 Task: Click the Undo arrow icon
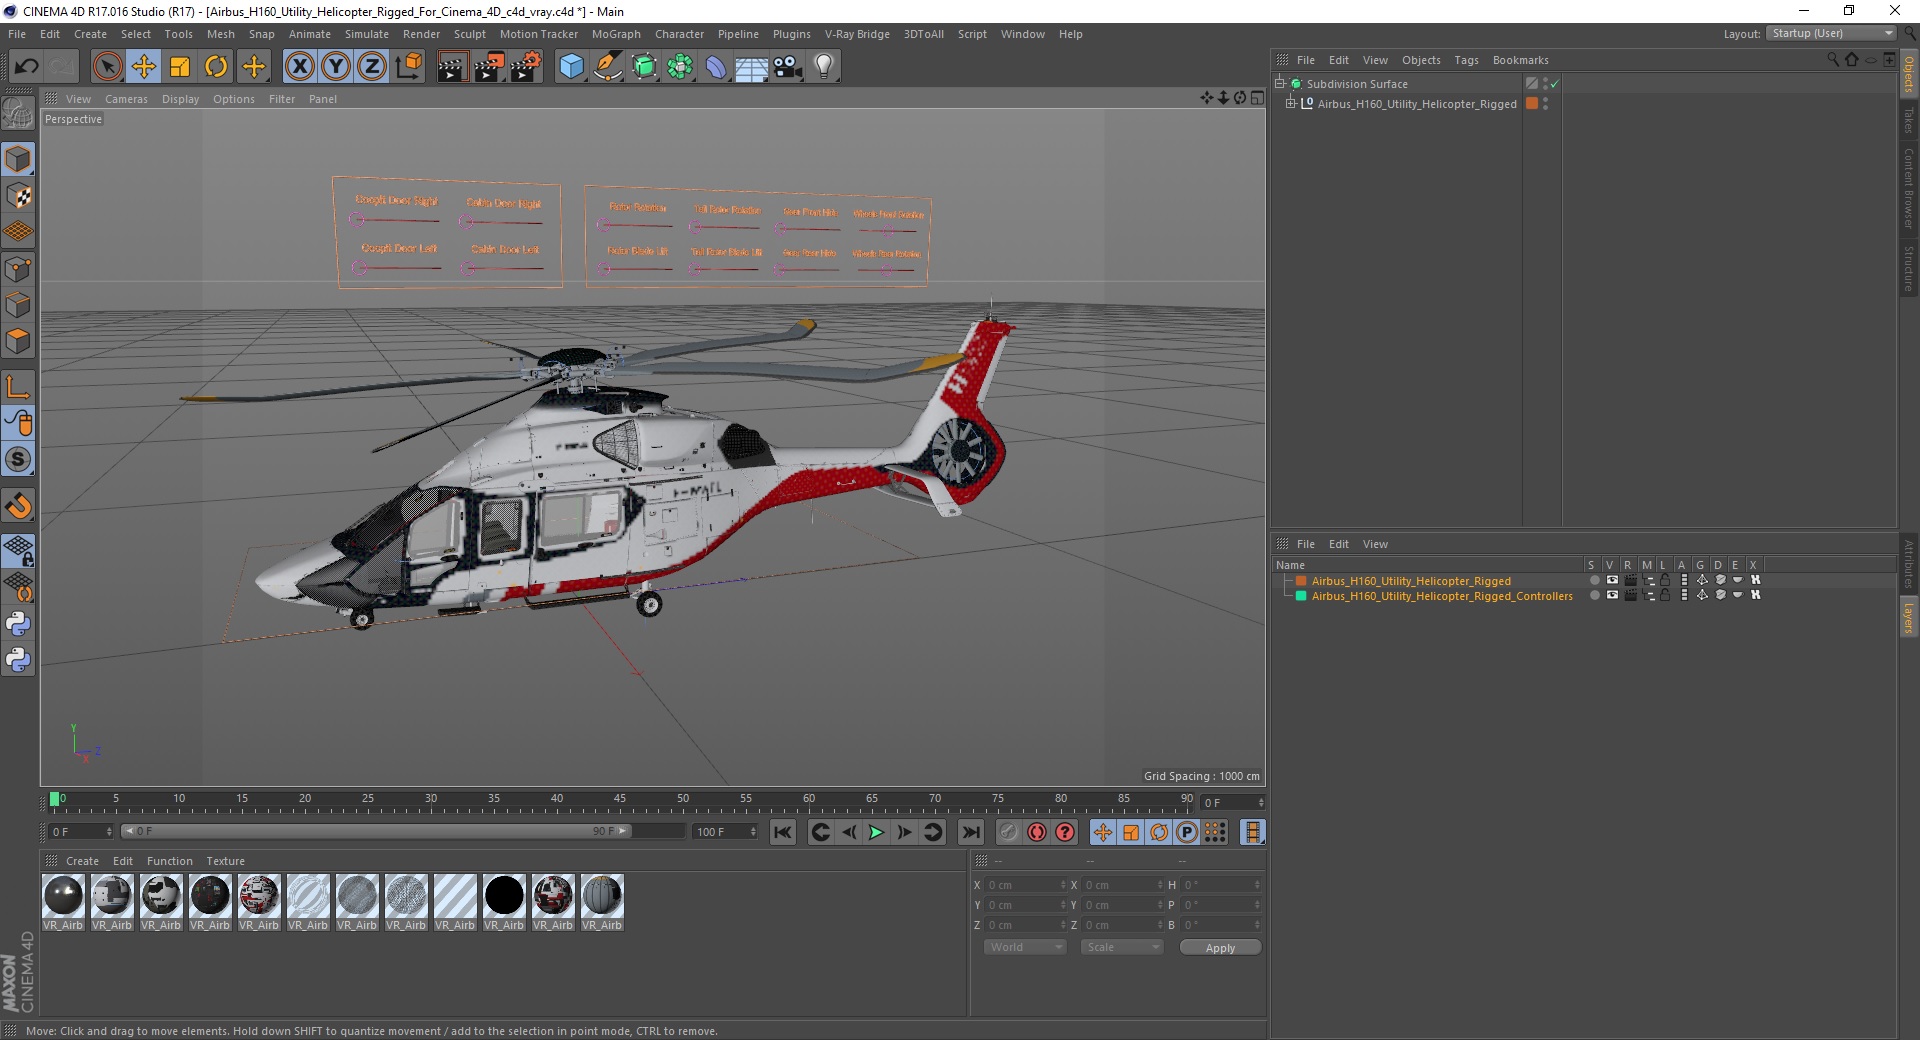[x=27, y=67]
